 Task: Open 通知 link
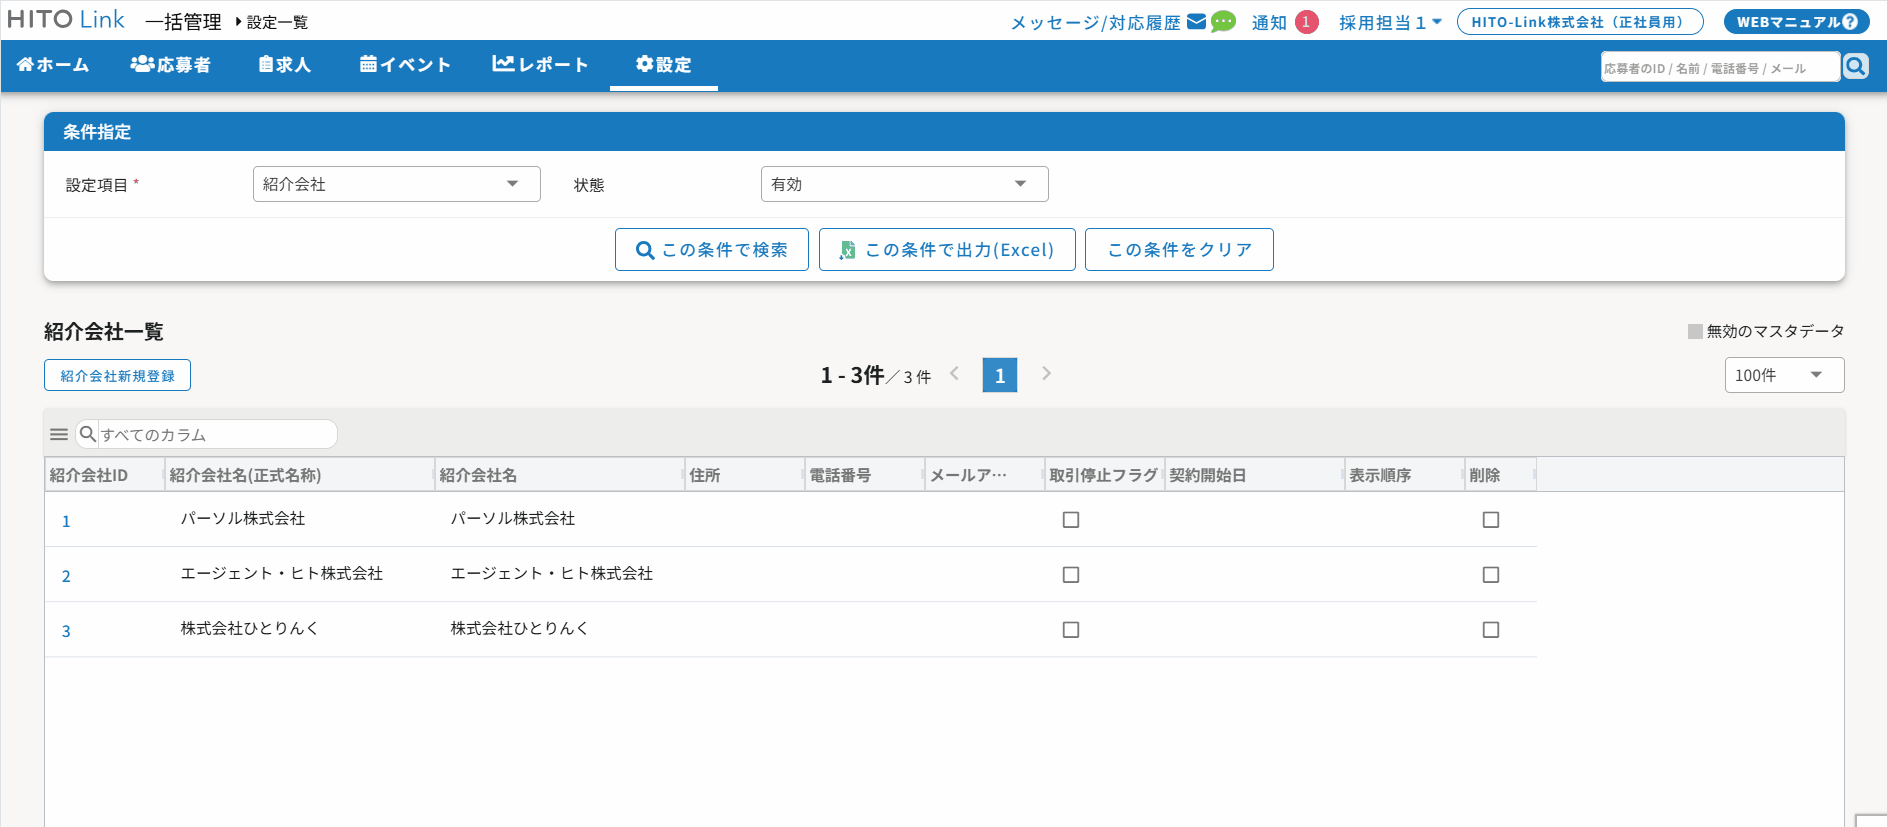[1269, 22]
